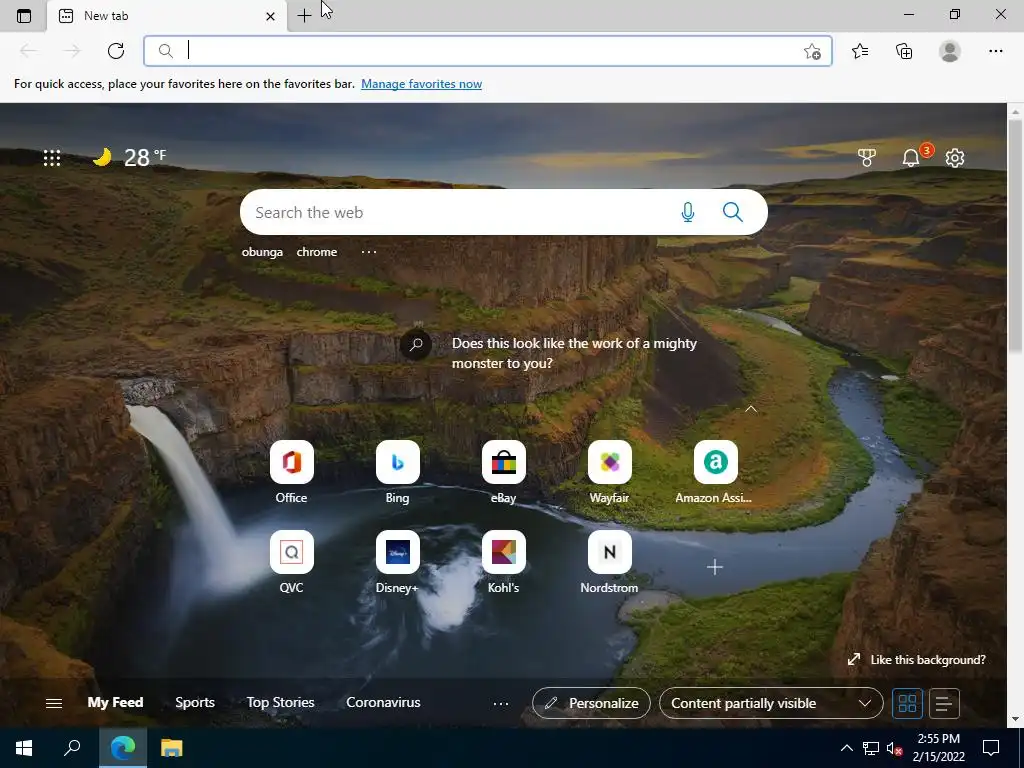The height and width of the screenshot is (768, 1024).
Task: Open the Collections icon
Action: [904, 51]
